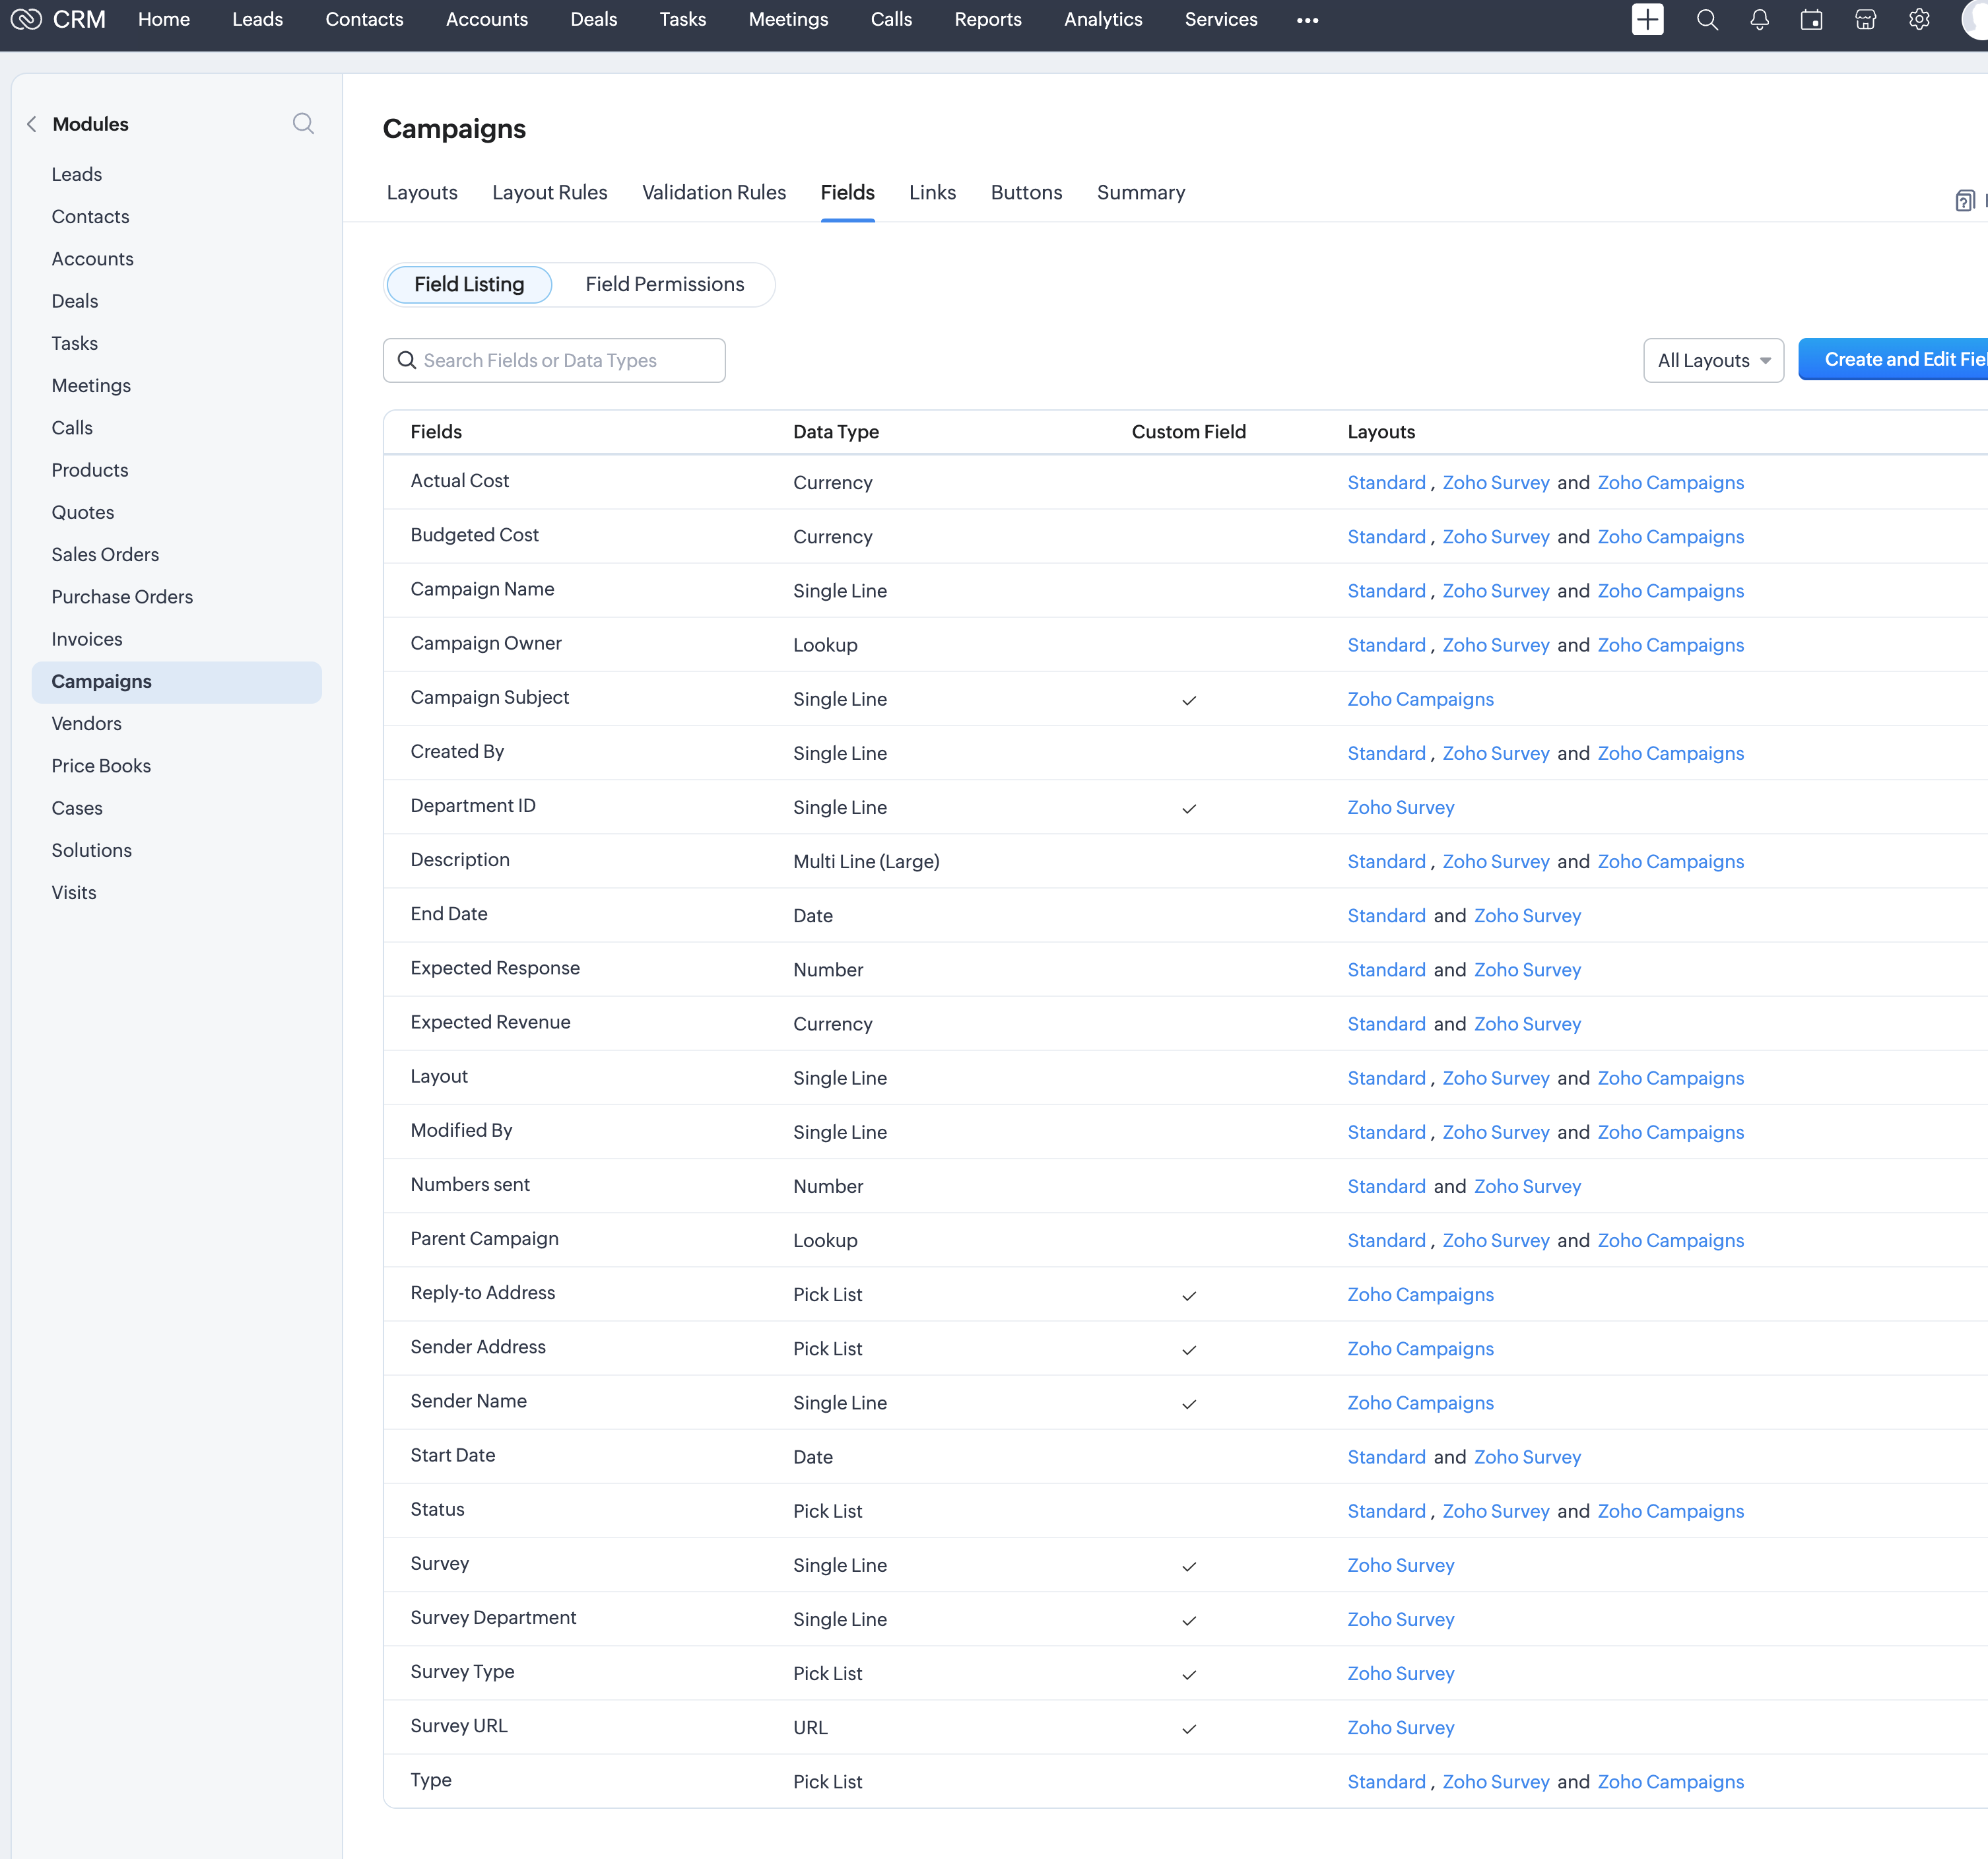1988x1859 pixels.
Task: Expand the All Layouts dropdown
Action: coord(1712,360)
